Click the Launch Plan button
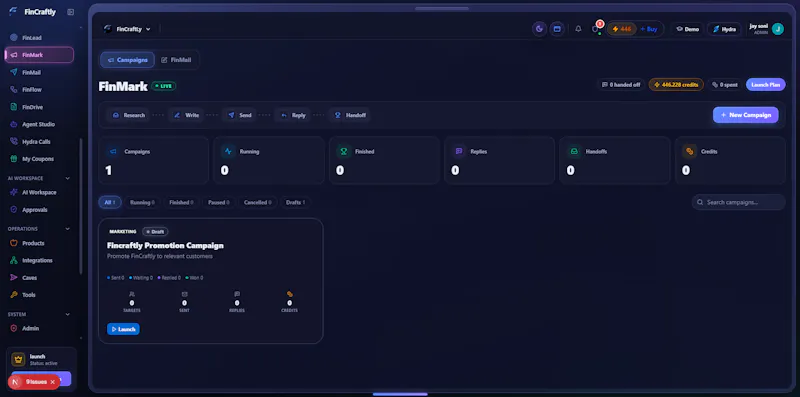Image resolution: width=800 pixels, height=397 pixels. point(765,85)
